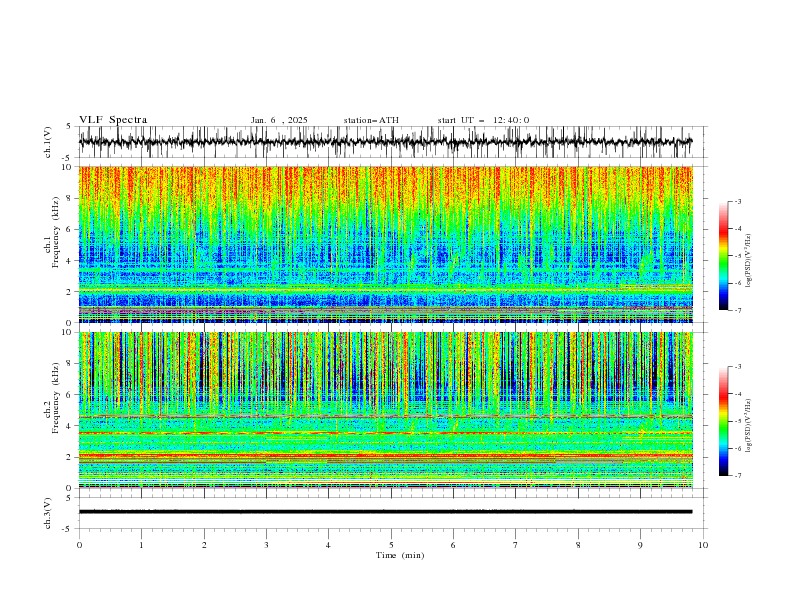The width and height of the screenshot is (792, 612).
Task: Click the upper PSD color scale bar
Action: [723, 256]
